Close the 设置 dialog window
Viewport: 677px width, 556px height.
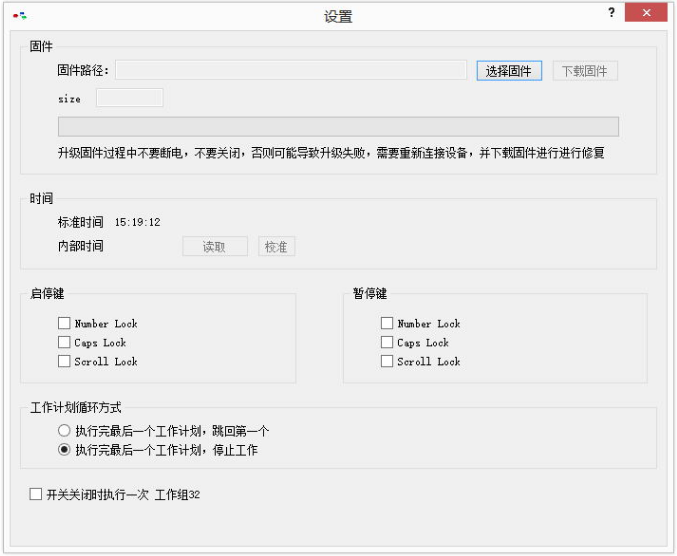[646, 13]
